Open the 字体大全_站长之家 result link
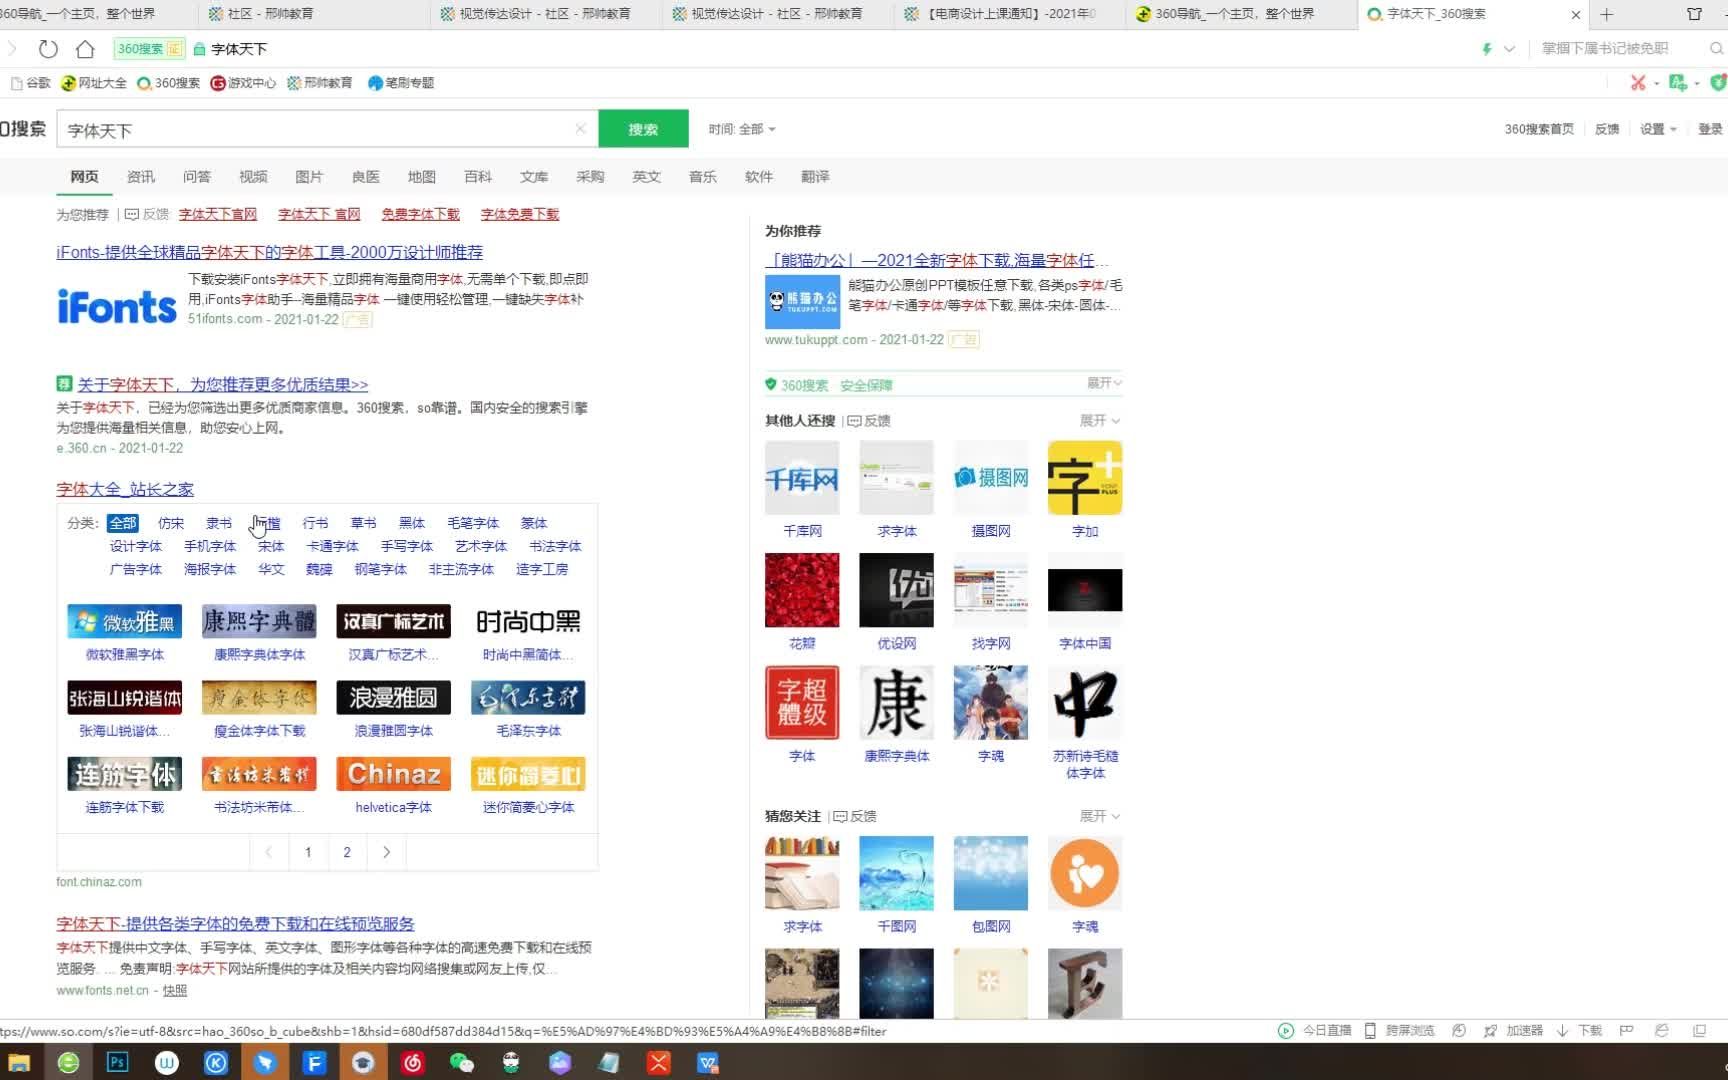The width and height of the screenshot is (1728, 1080). tap(125, 489)
